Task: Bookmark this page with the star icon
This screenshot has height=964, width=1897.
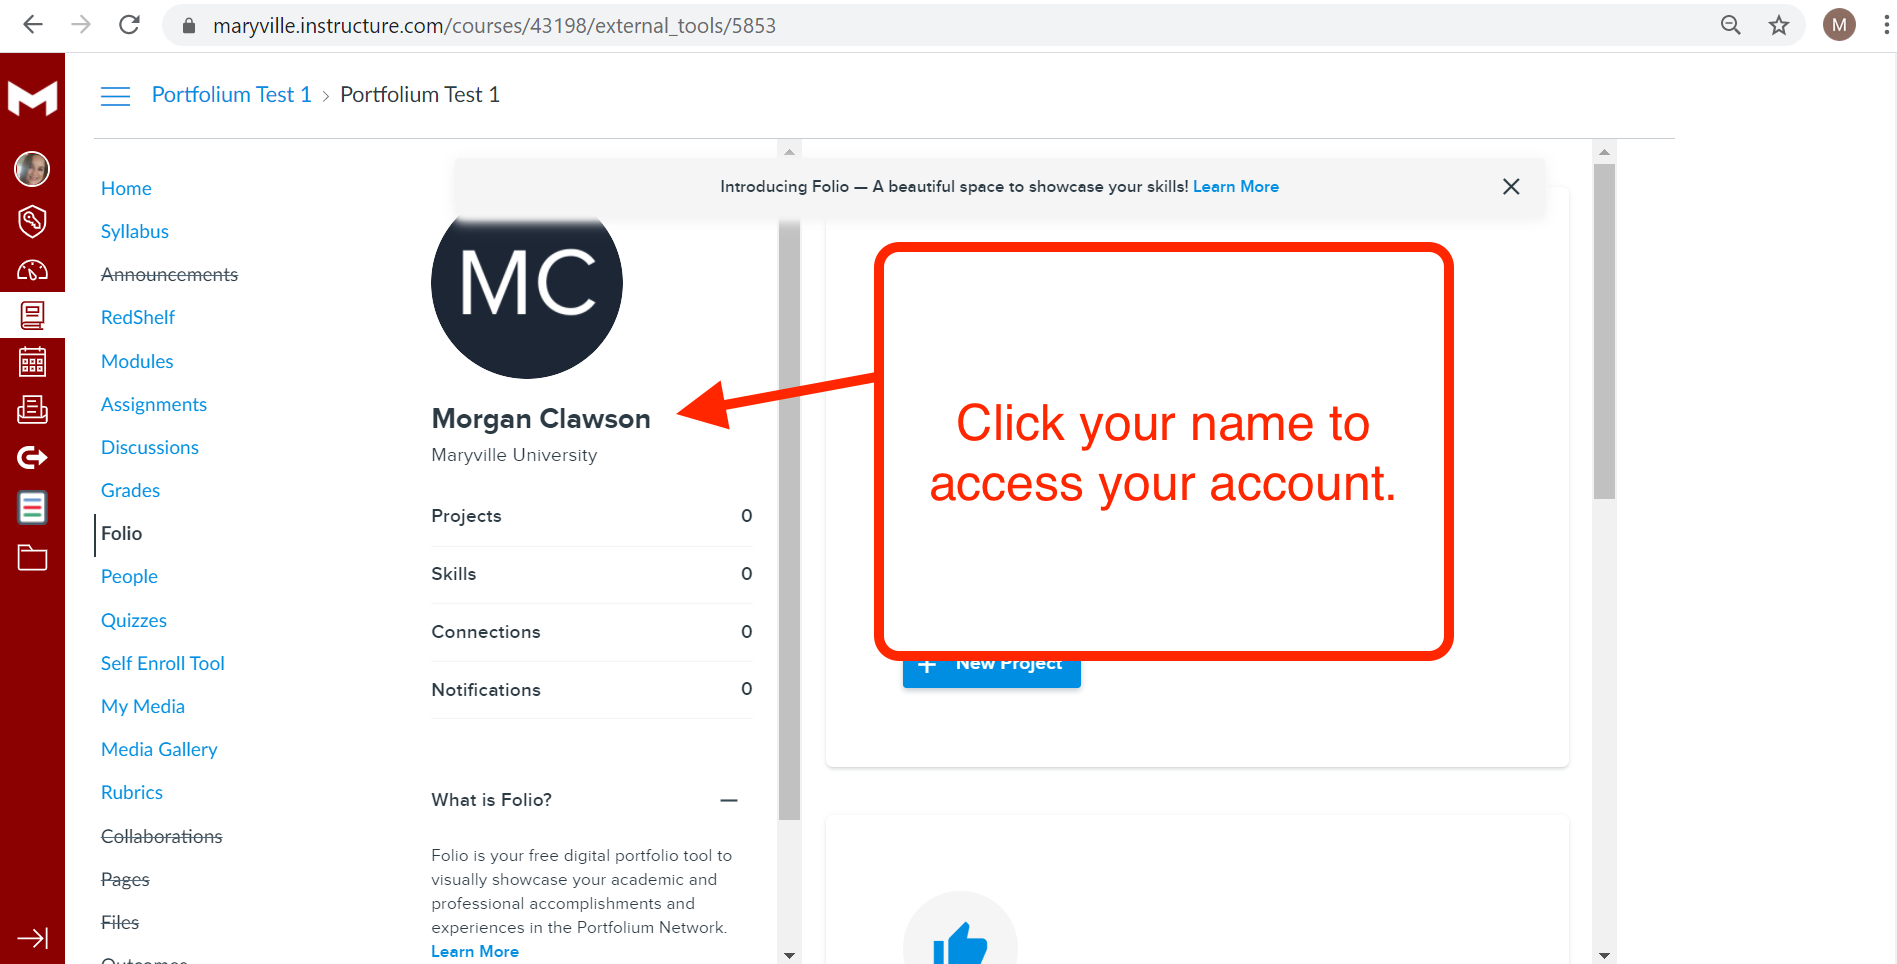Action: point(1778,25)
